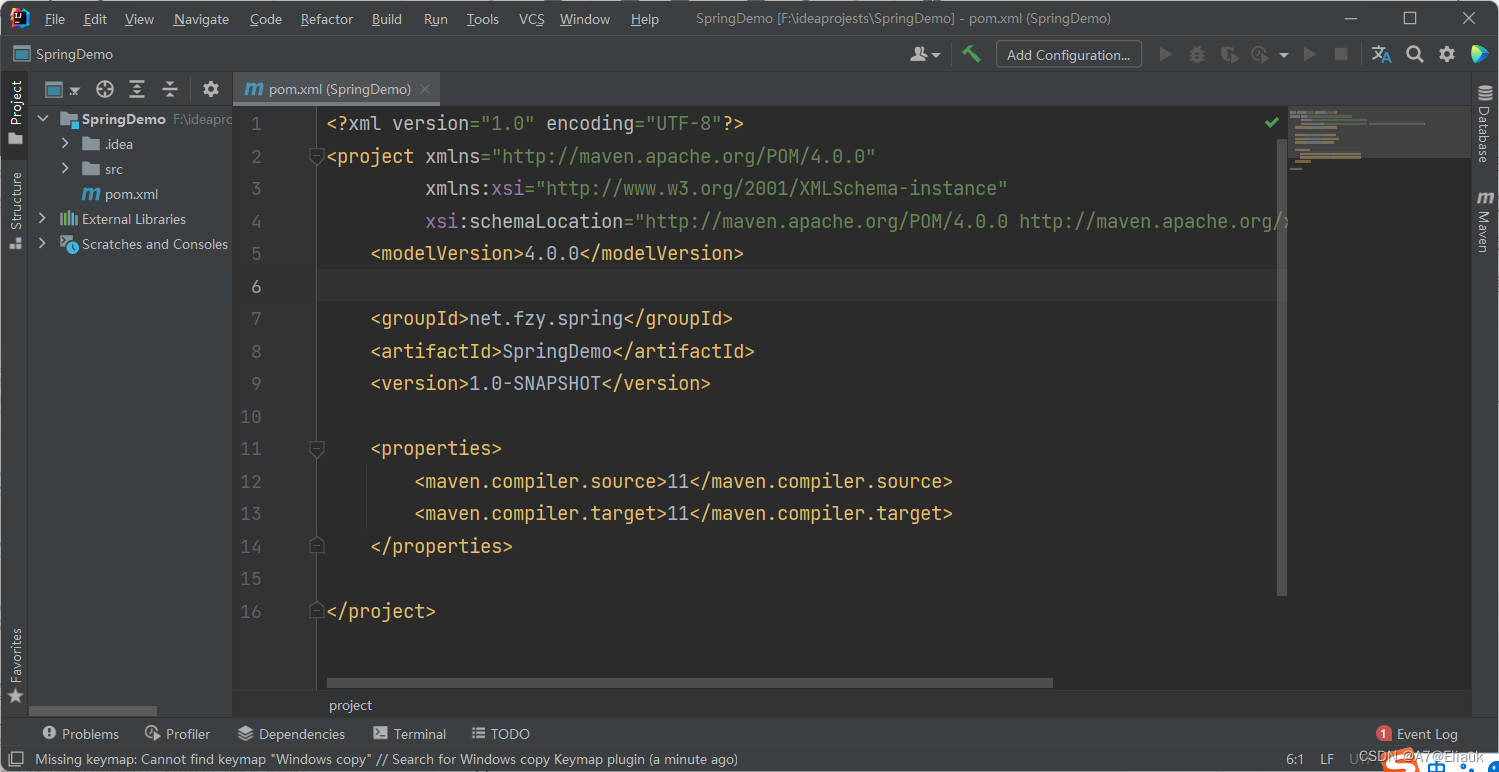Click Select Opened File target icon
Screen dimensions: 1499x772
tap(104, 89)
